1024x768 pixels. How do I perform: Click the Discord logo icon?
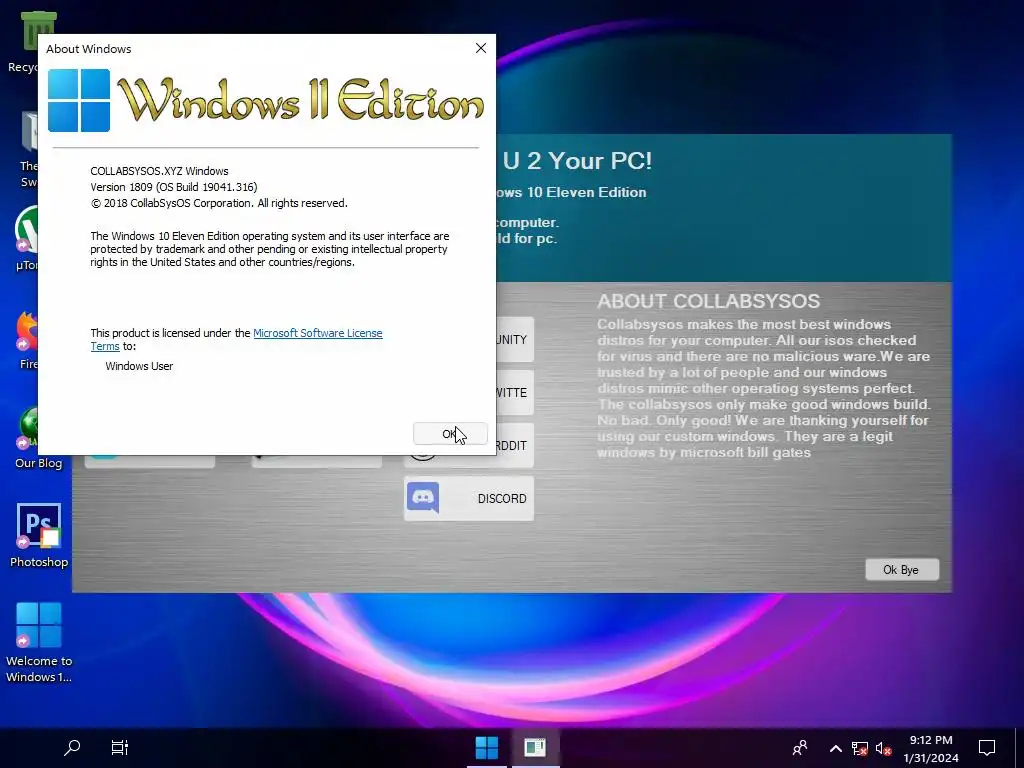click(x=423, y=498)
